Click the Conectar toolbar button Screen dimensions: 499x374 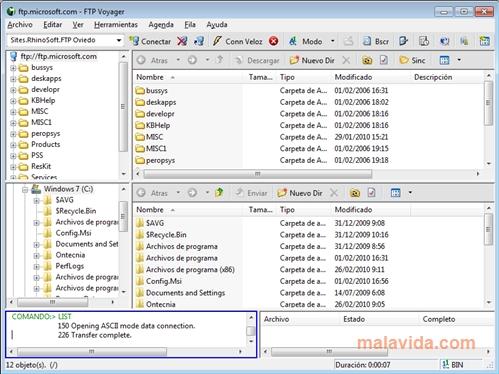tap(150, 41)
